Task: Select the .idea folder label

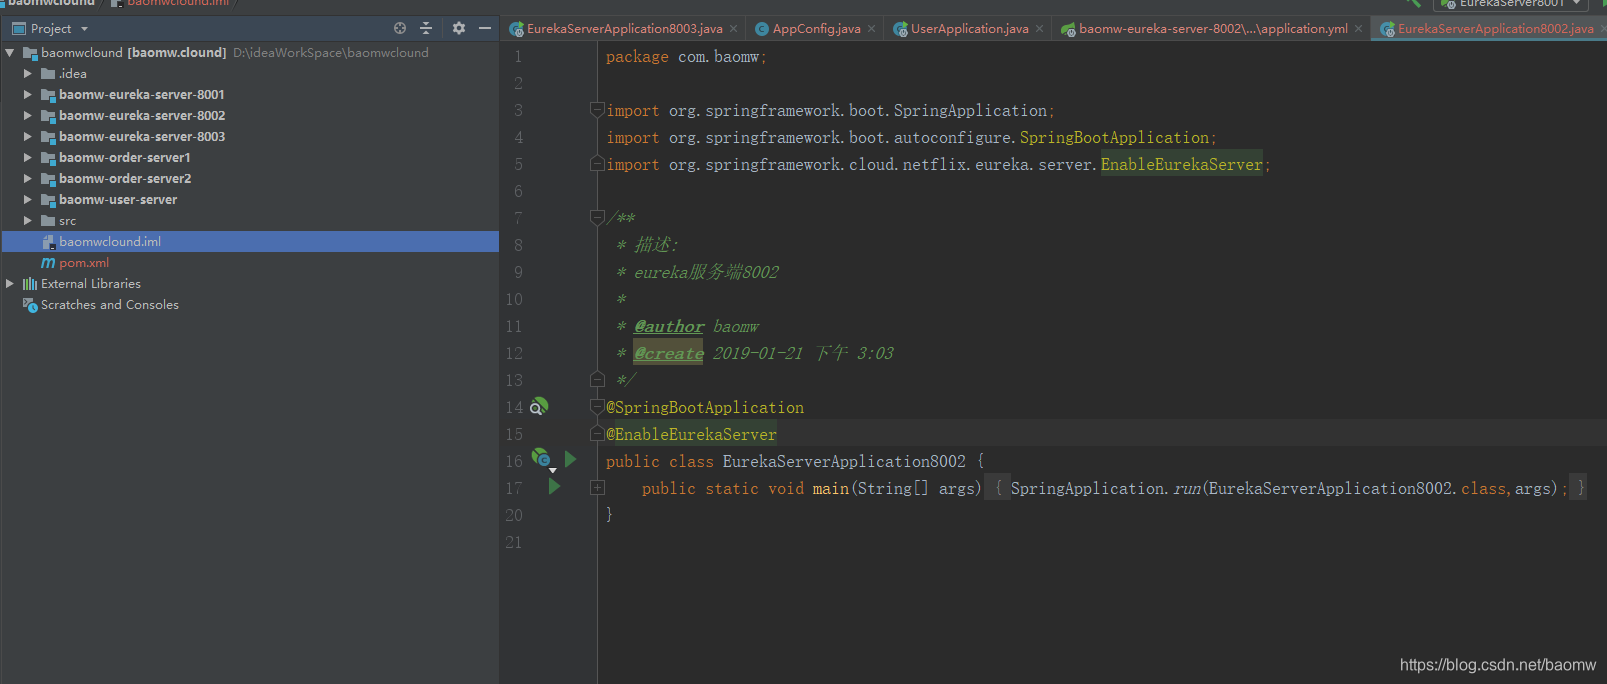Action: (73, 74)
